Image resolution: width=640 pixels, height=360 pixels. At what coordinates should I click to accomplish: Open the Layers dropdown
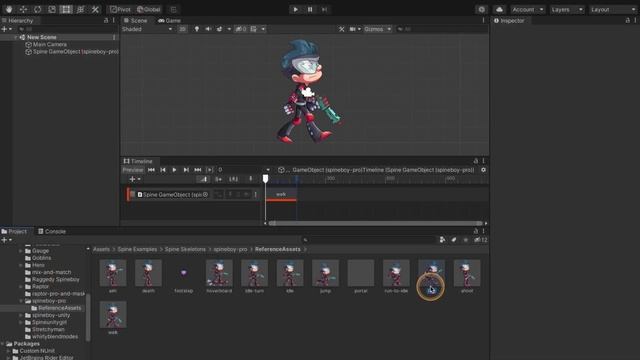tap(567, 9)
